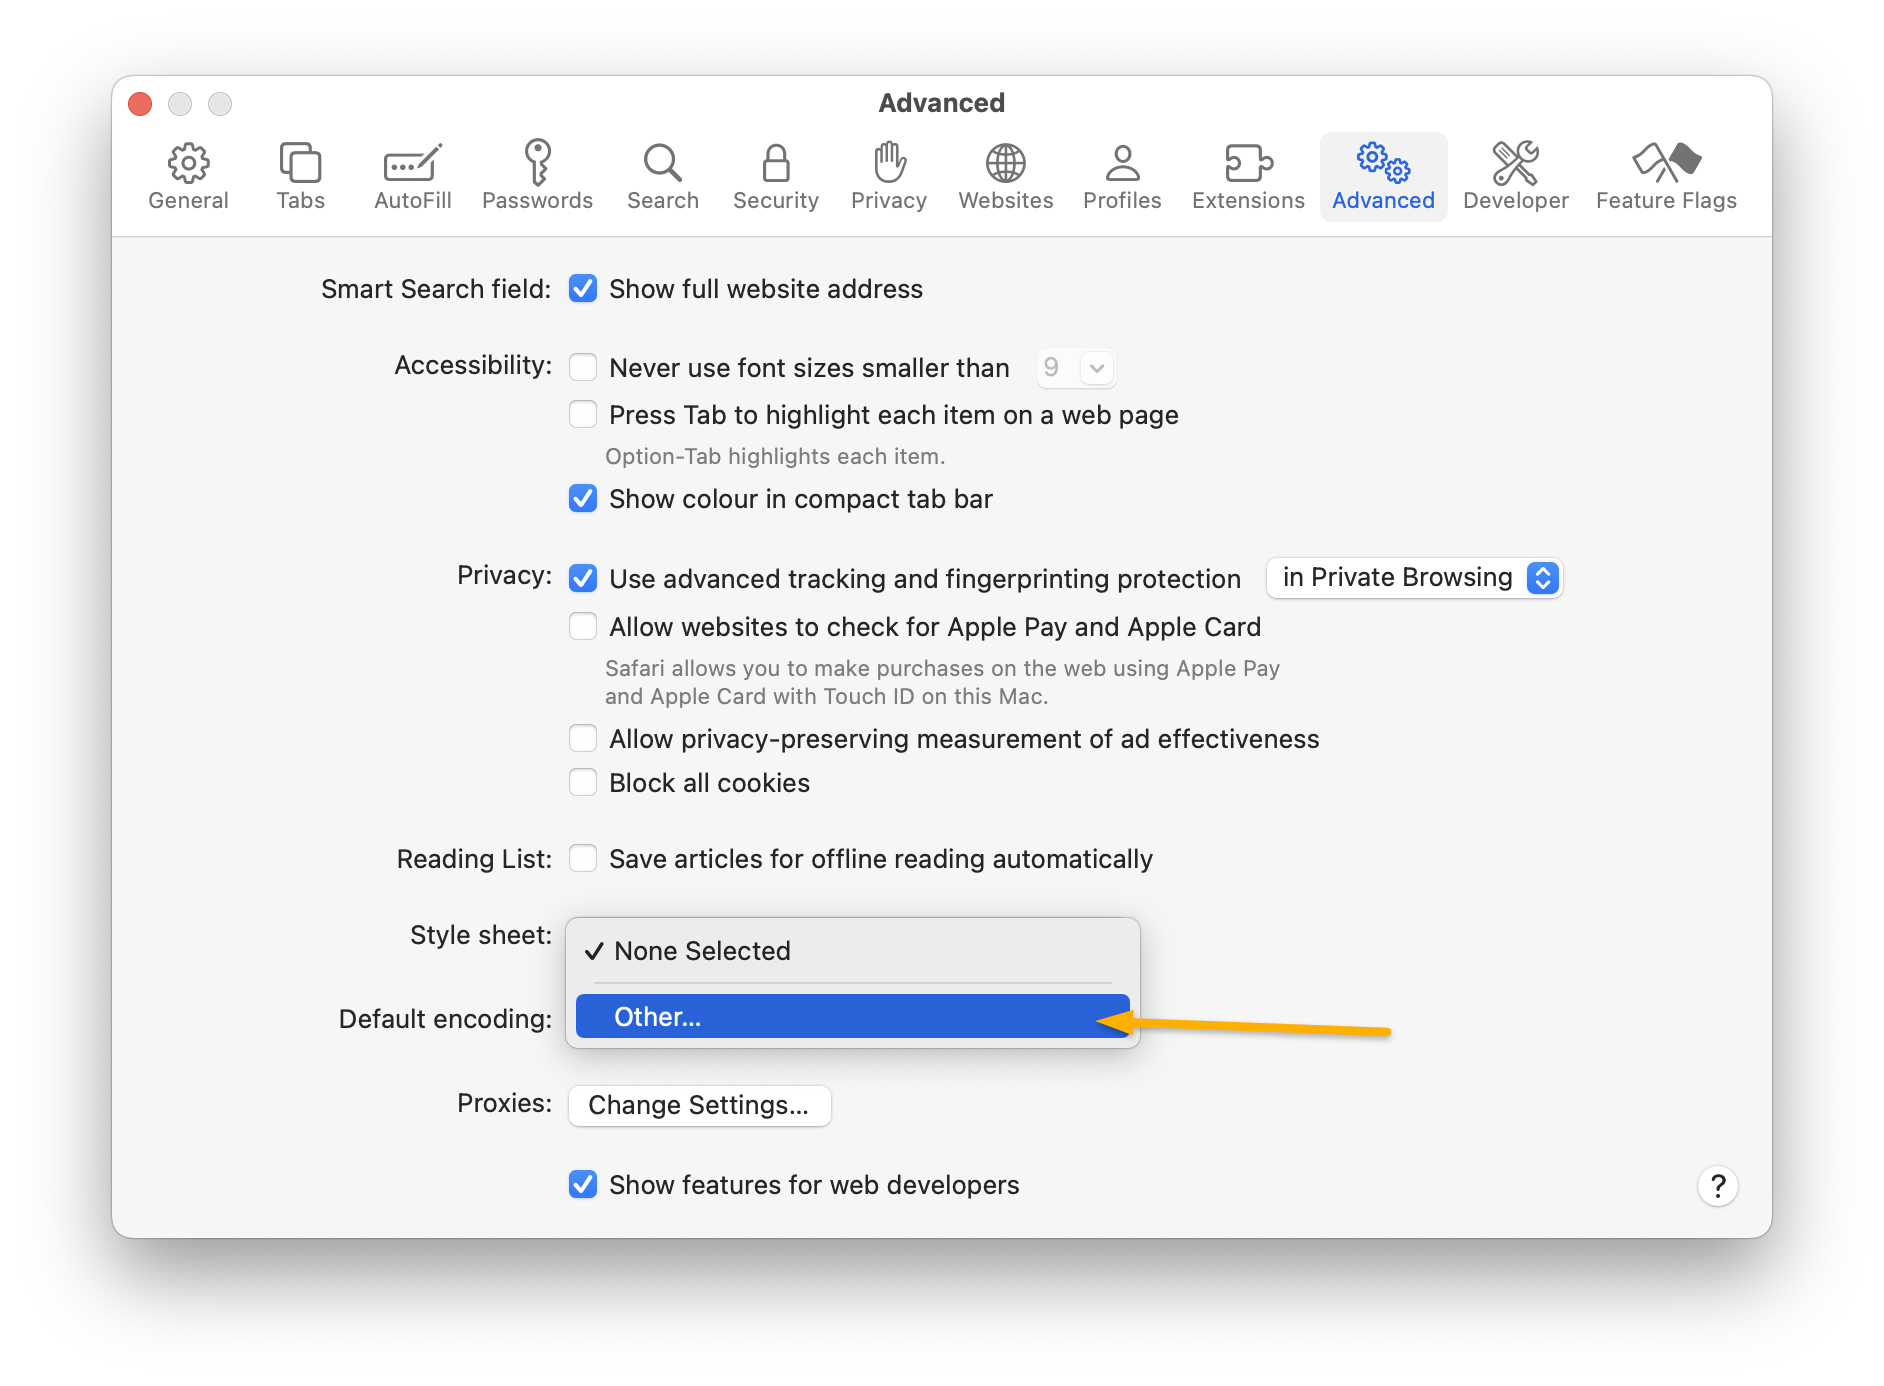This screenshot has width=1884, height=1386.
Task: Open the Extensions settings pane
Action: coord(1248,177)
